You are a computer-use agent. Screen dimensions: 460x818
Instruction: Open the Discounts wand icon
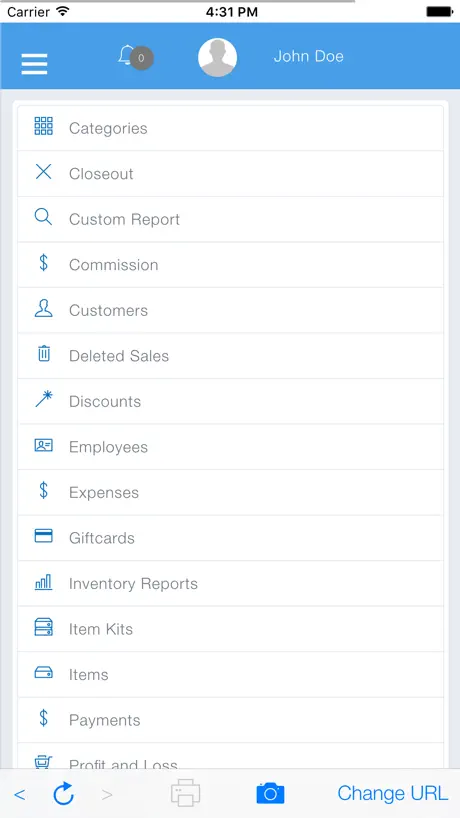44,399
